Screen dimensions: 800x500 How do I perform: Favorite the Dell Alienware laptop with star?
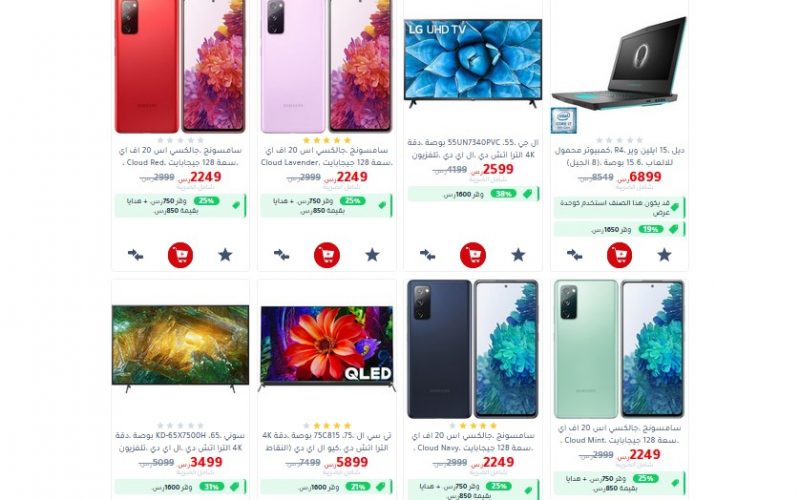pyautogui.click(x=664, y=255)
